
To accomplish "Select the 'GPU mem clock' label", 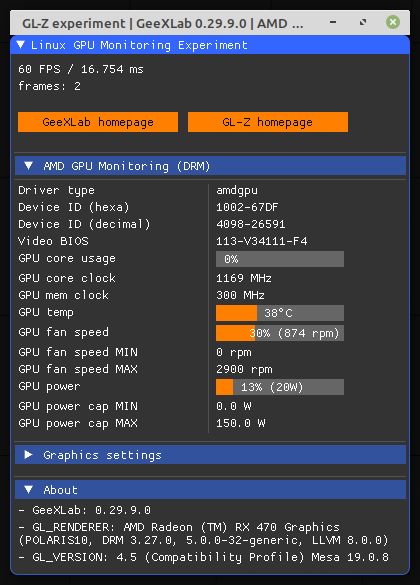I will tap(63, 295).
